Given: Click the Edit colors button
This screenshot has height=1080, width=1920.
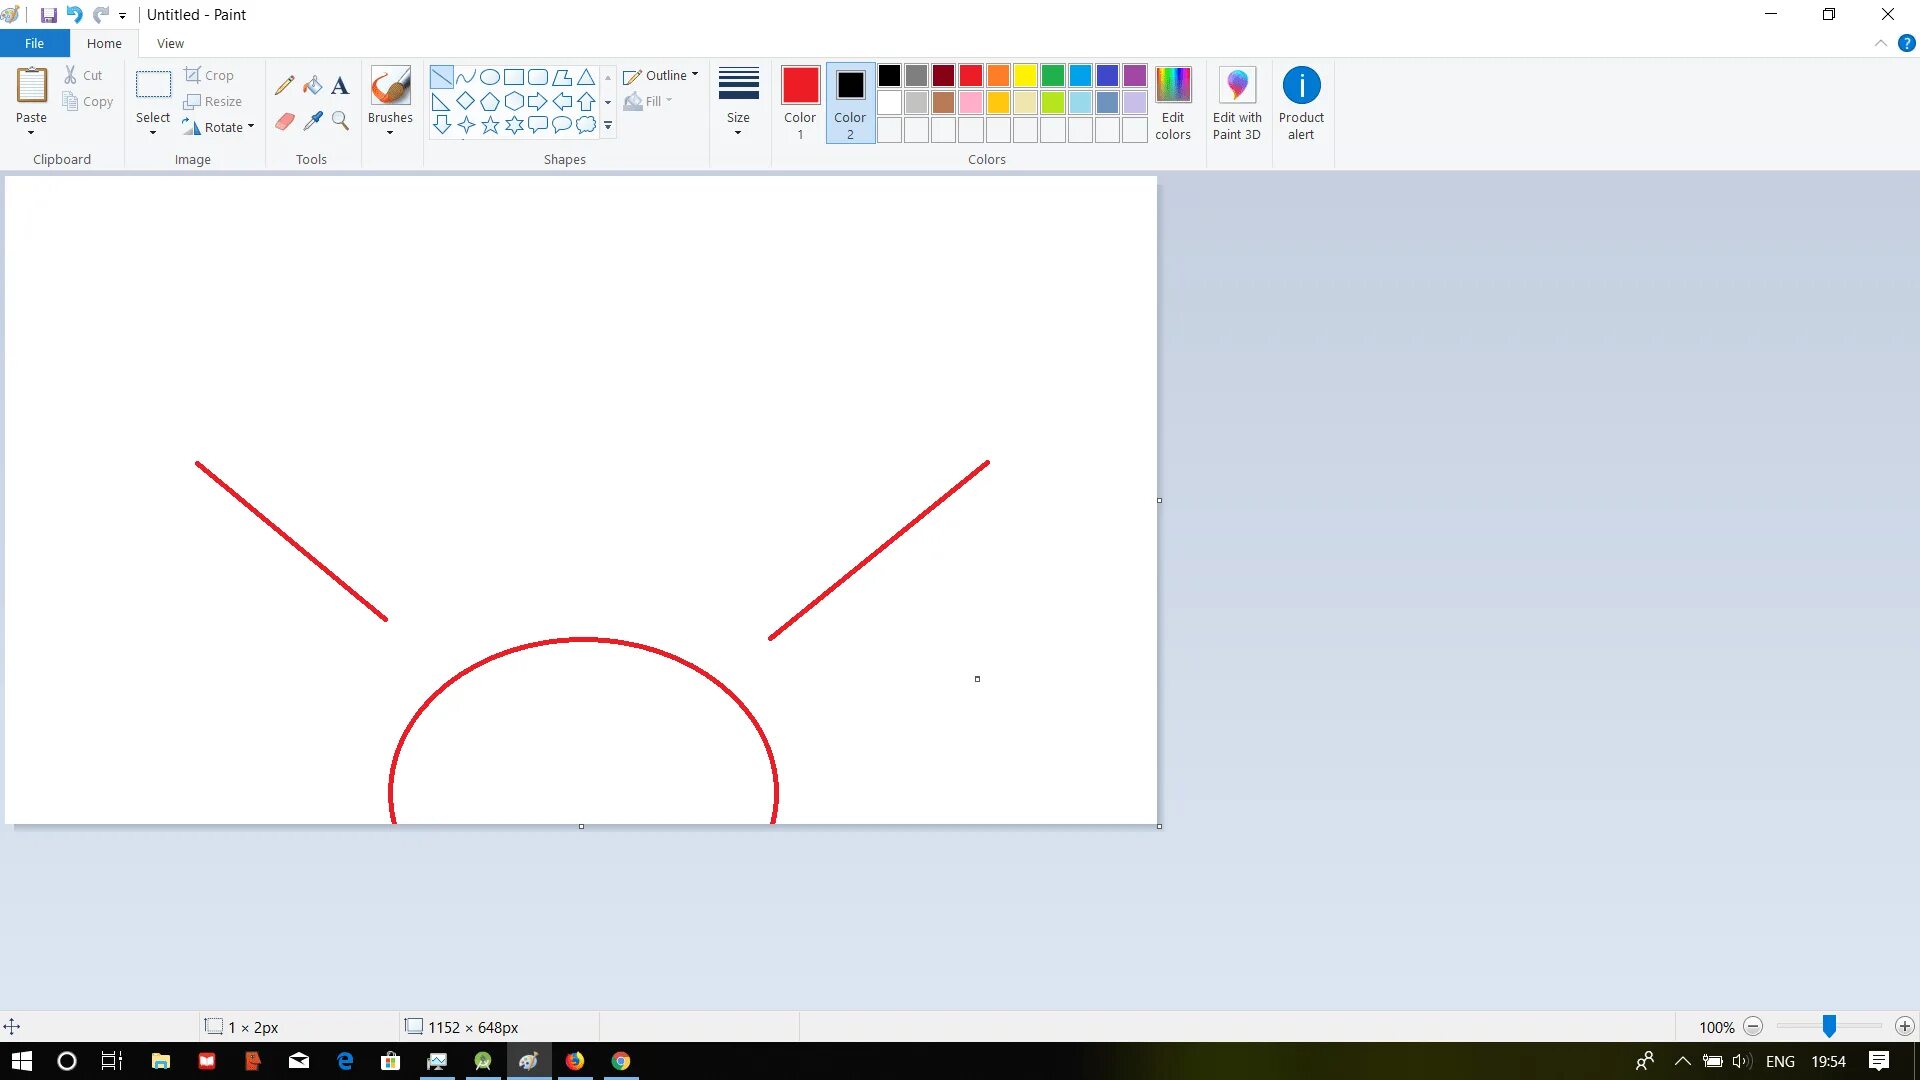Looking at the screenshot, I should tap(1173, 102).
